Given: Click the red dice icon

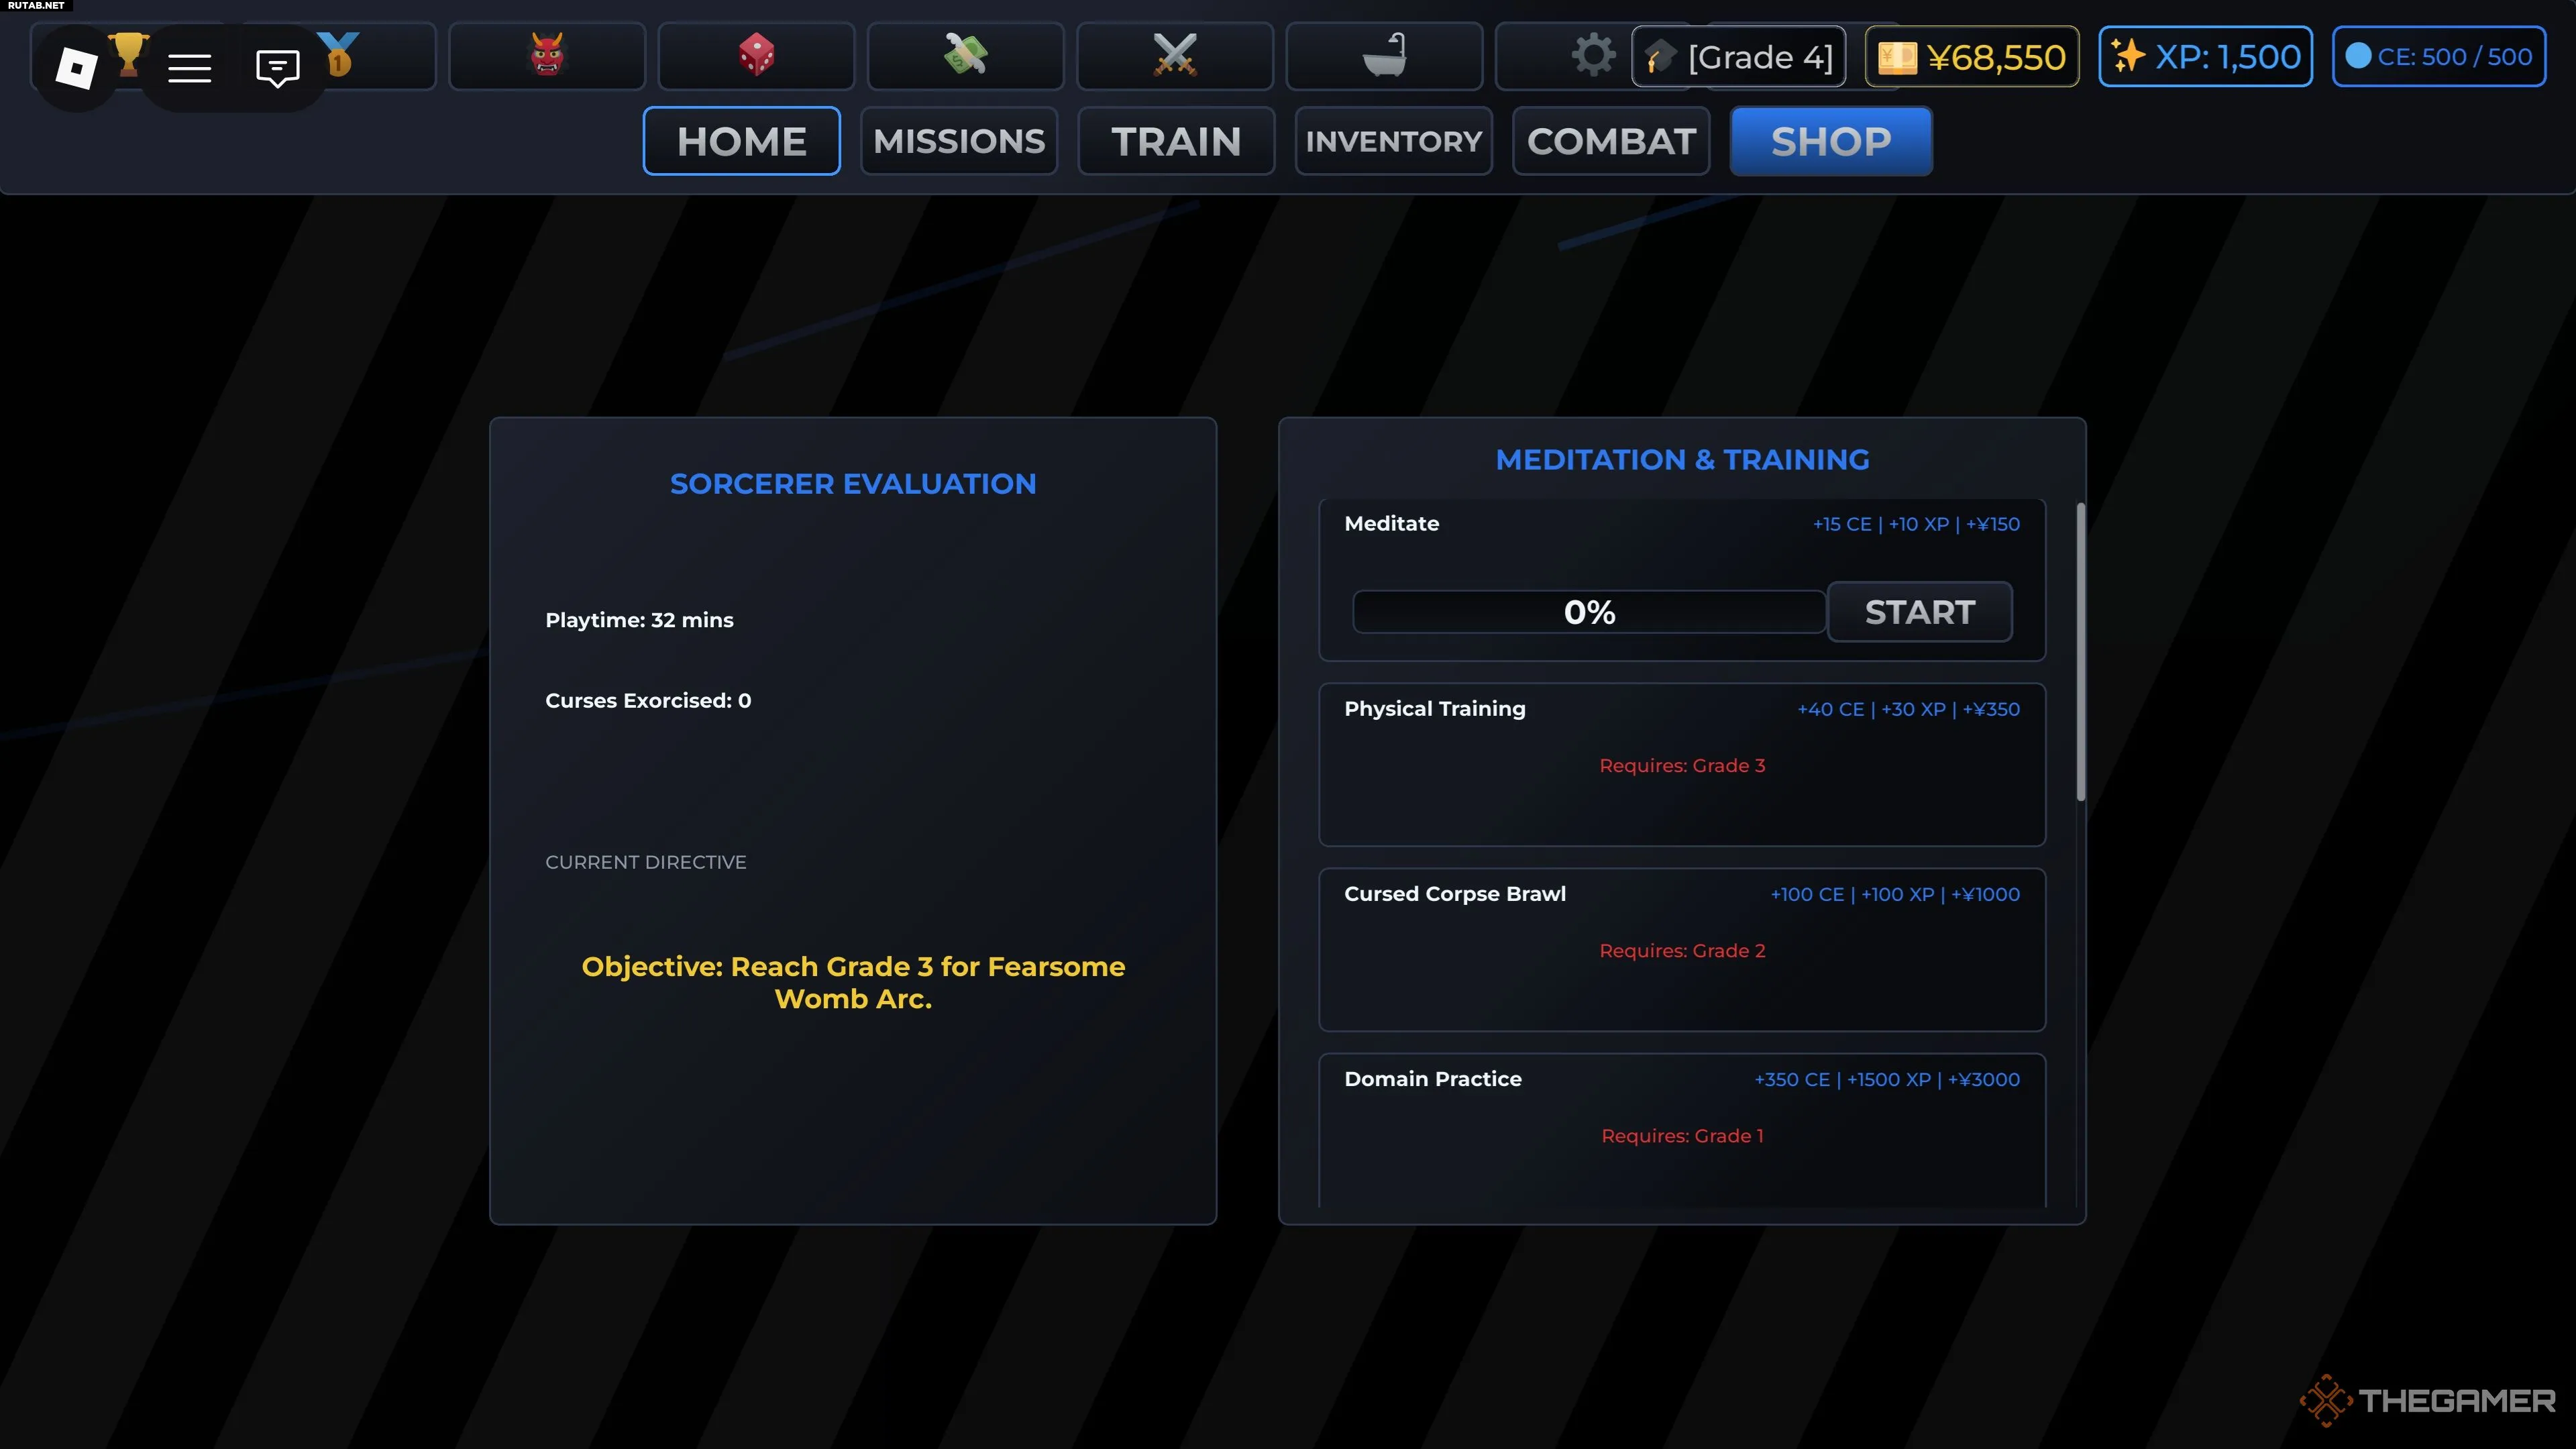Looking at the screenshot, I should tap(756, 55).
